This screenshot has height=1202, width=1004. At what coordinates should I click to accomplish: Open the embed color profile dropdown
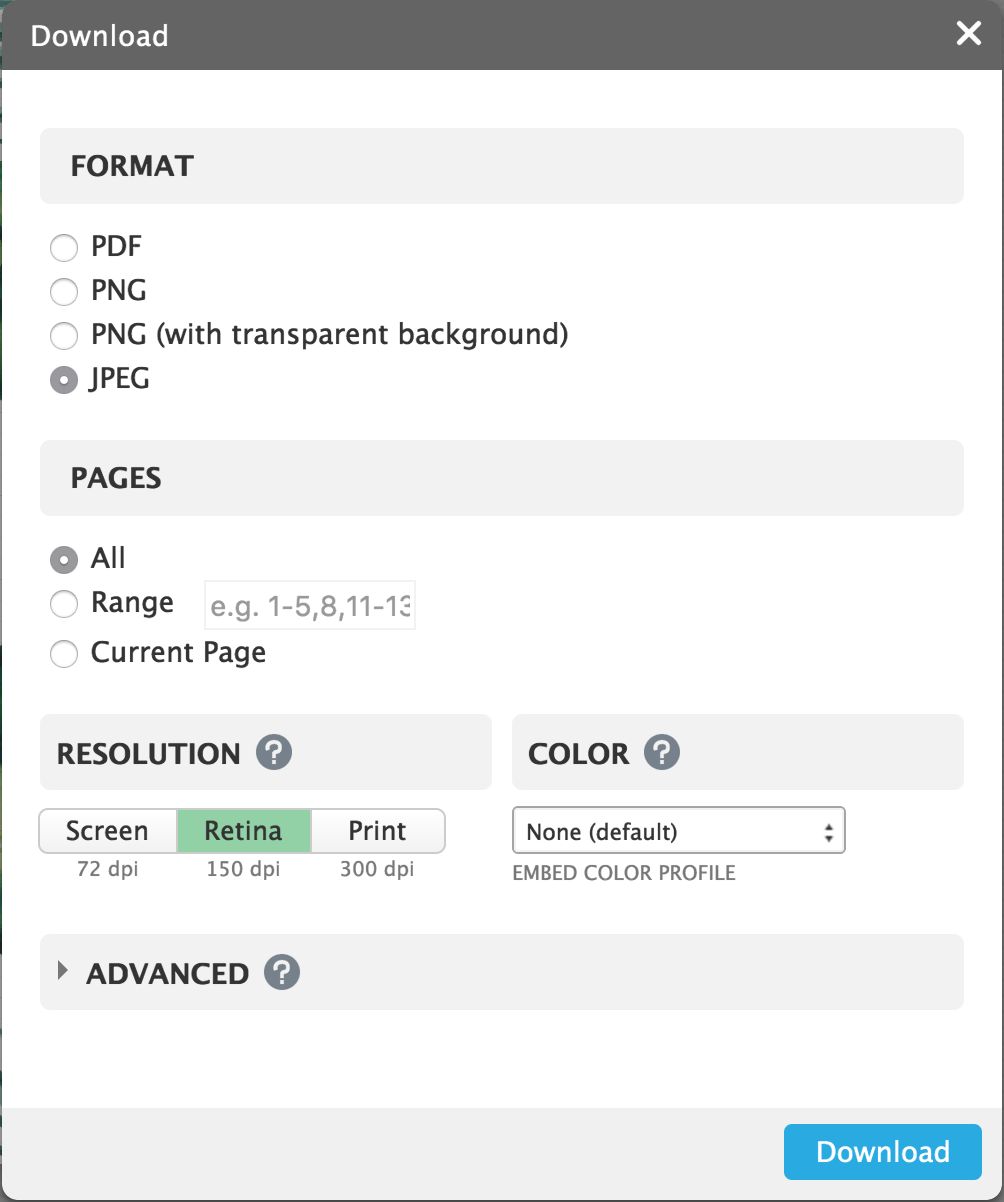pyautogui.click(x=679, y=831)
